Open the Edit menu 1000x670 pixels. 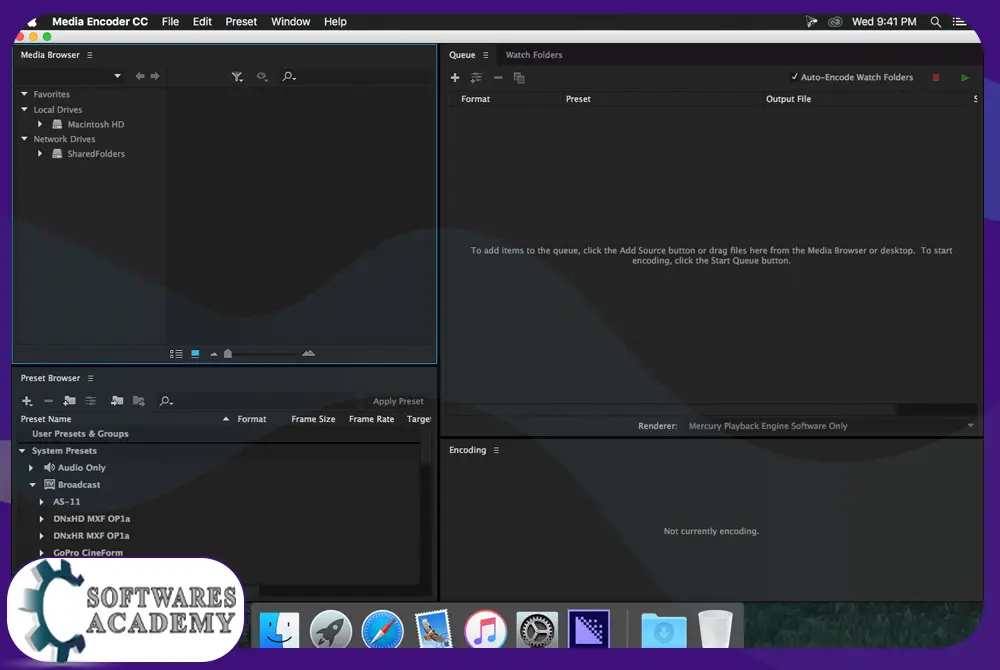coord(202,22)
